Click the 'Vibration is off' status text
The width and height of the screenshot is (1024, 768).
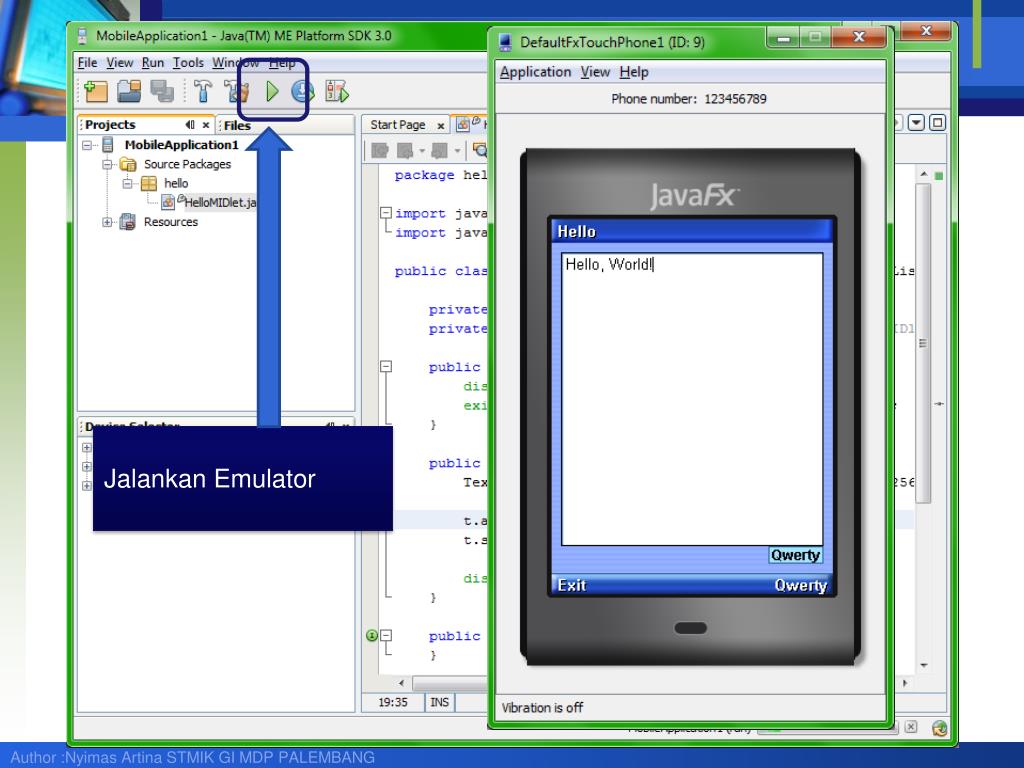(x=542, y=707)
